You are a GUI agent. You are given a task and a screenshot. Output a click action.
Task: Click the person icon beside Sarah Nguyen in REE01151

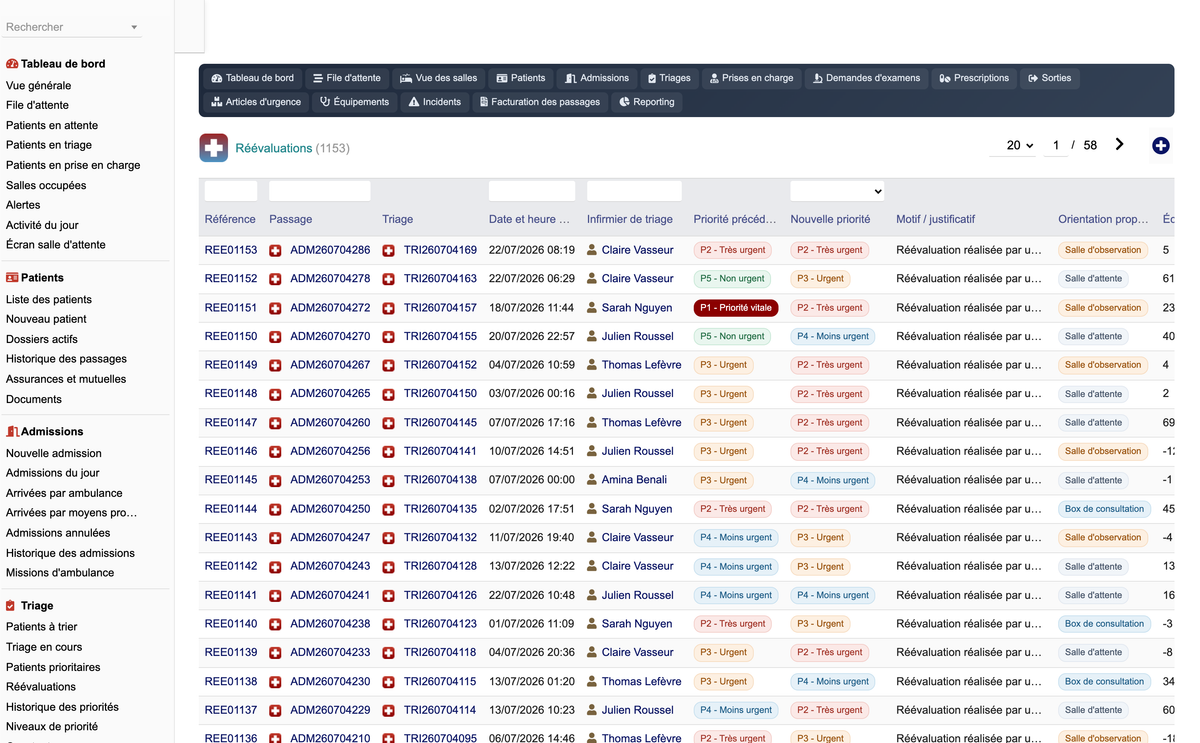(x=592, y=308)
